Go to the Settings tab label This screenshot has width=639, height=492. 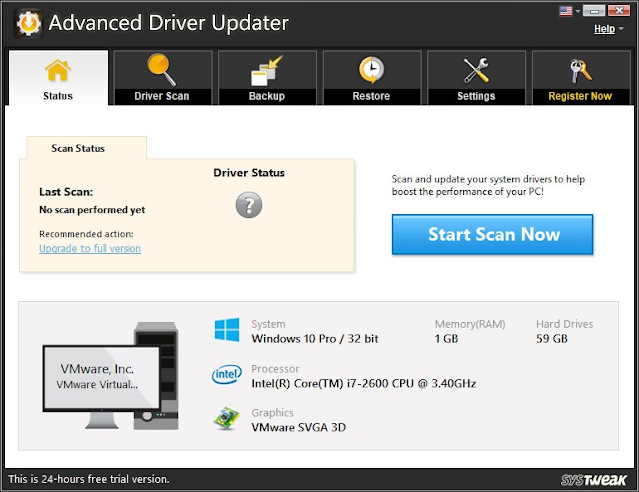(476, 96)
